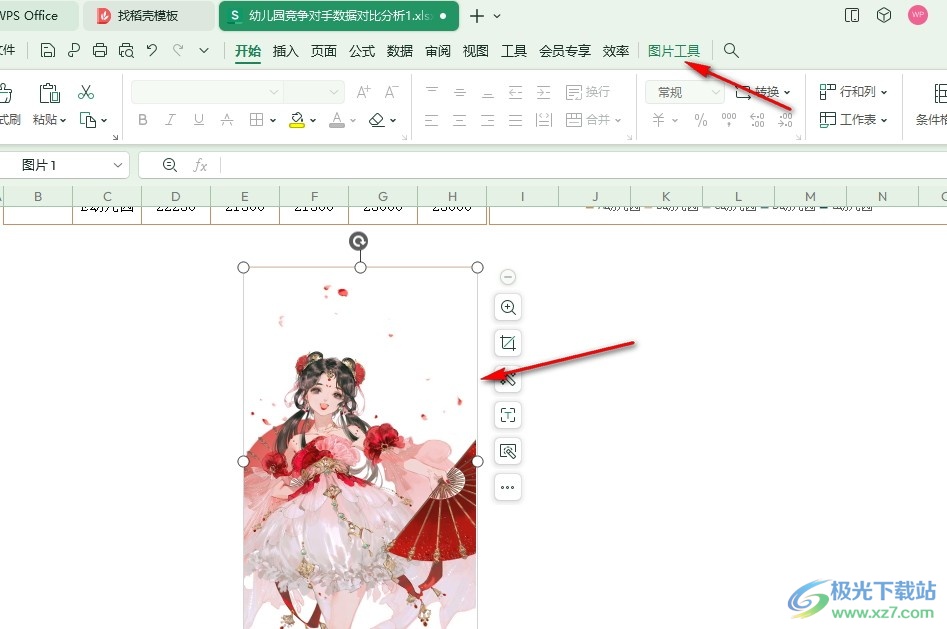This screenshot has width=947, height=629.
Task: Open 工作表 worksheet menu
Action: pyautogui.click(x=853, y=120)
